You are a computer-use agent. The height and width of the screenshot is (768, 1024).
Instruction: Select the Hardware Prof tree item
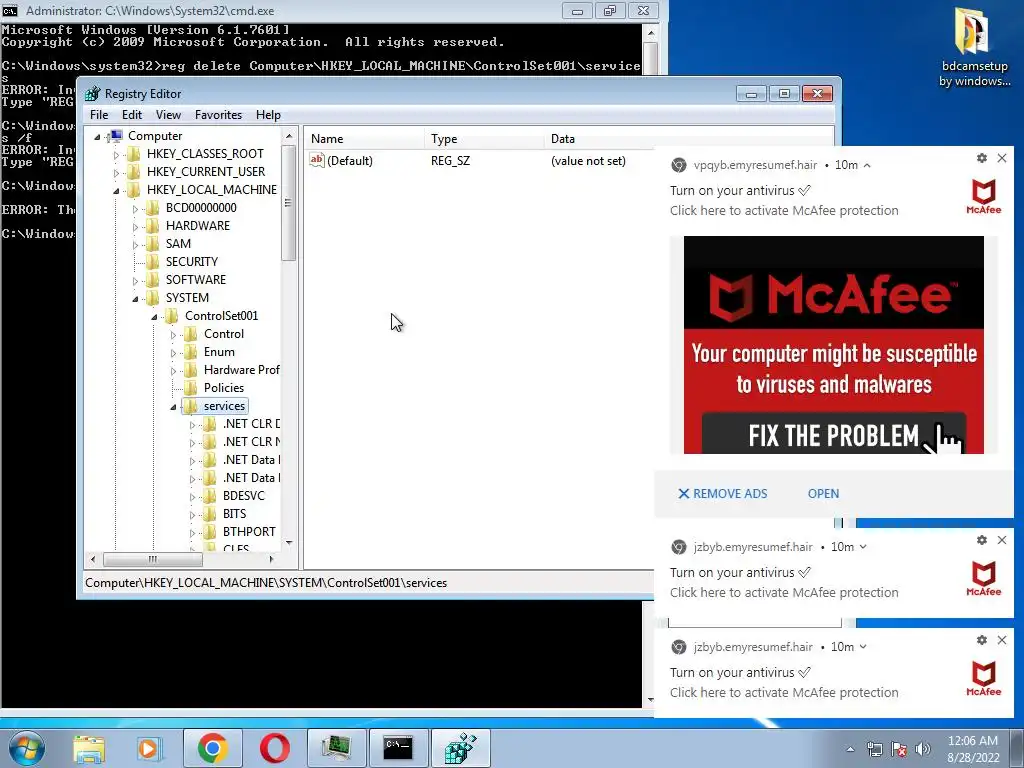(x=242, y=370)
